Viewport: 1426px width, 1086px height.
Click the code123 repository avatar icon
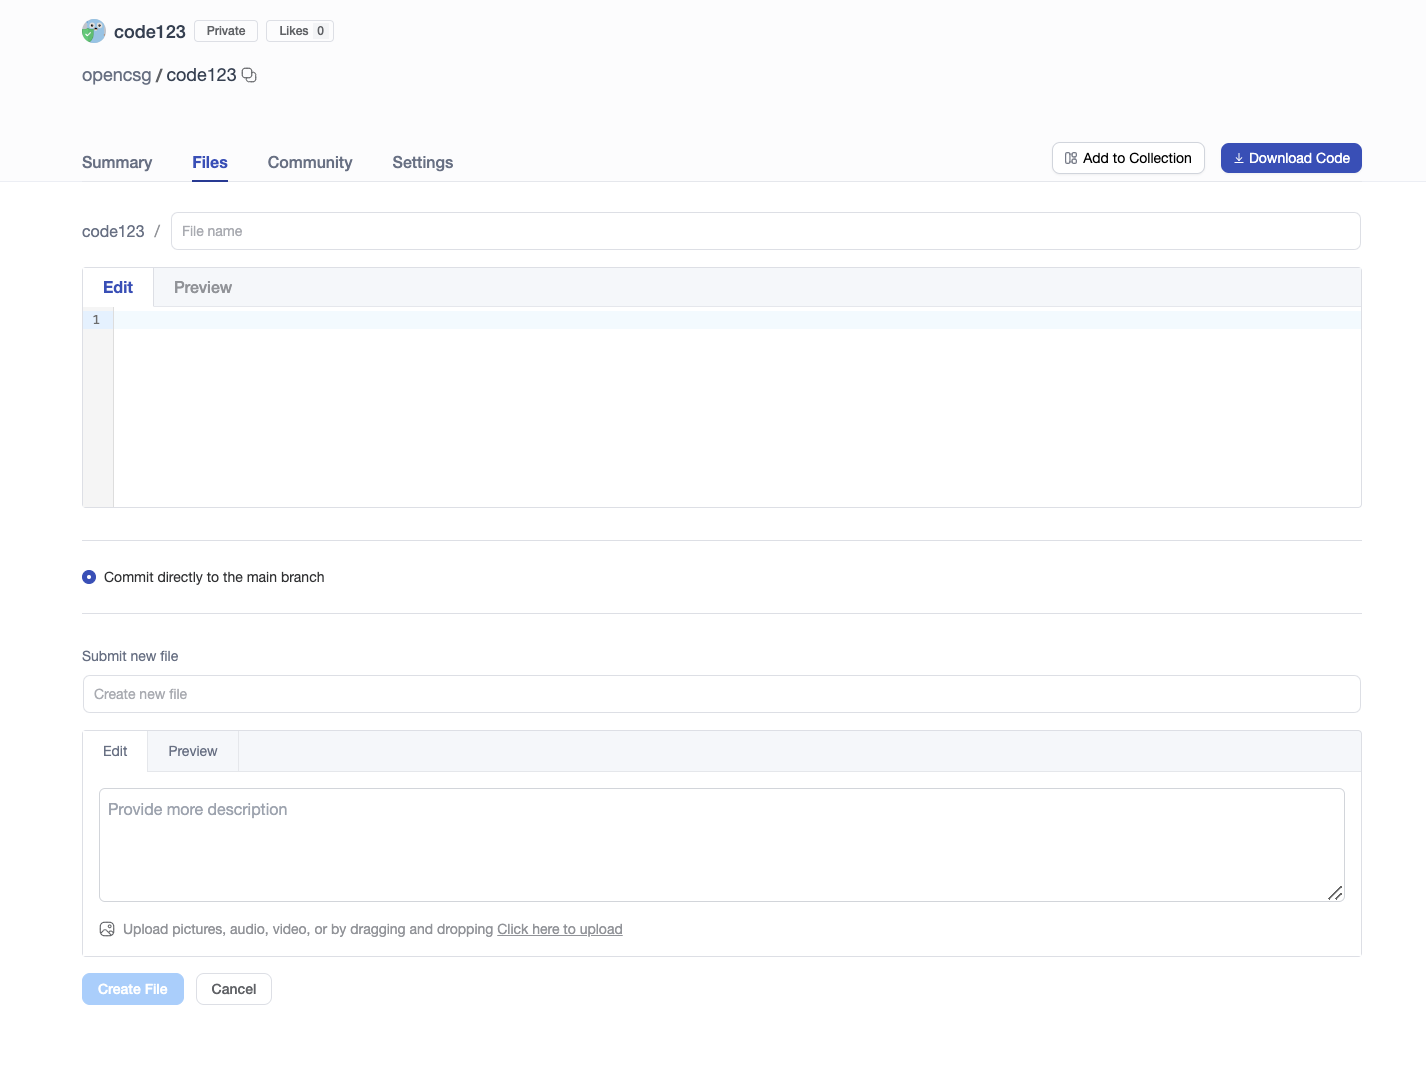93,30
